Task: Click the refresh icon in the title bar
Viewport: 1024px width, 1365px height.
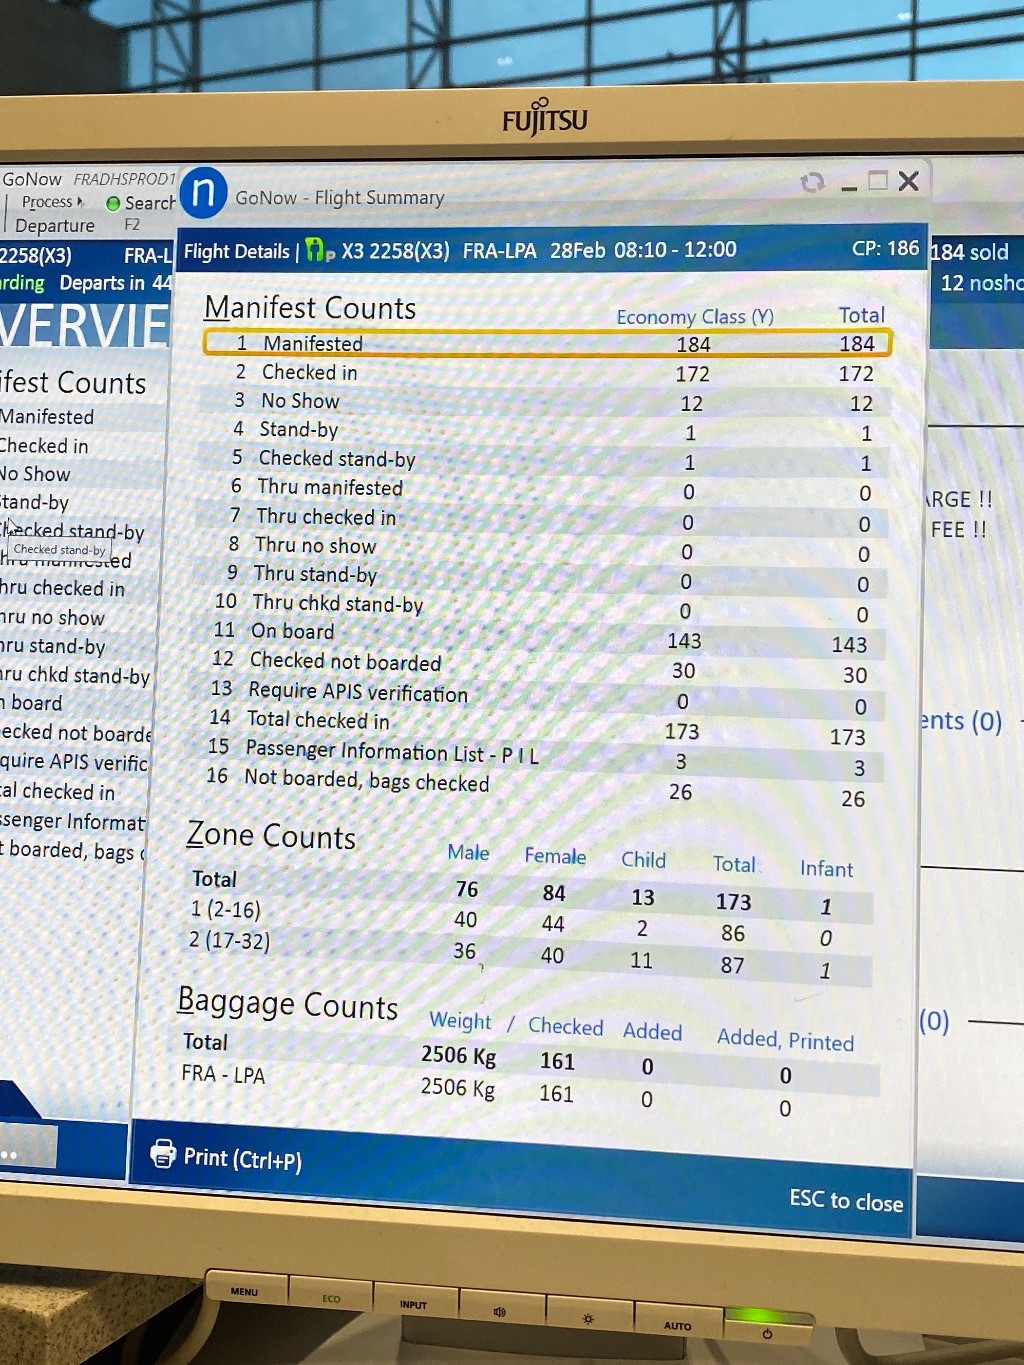Action: point(812,182)
